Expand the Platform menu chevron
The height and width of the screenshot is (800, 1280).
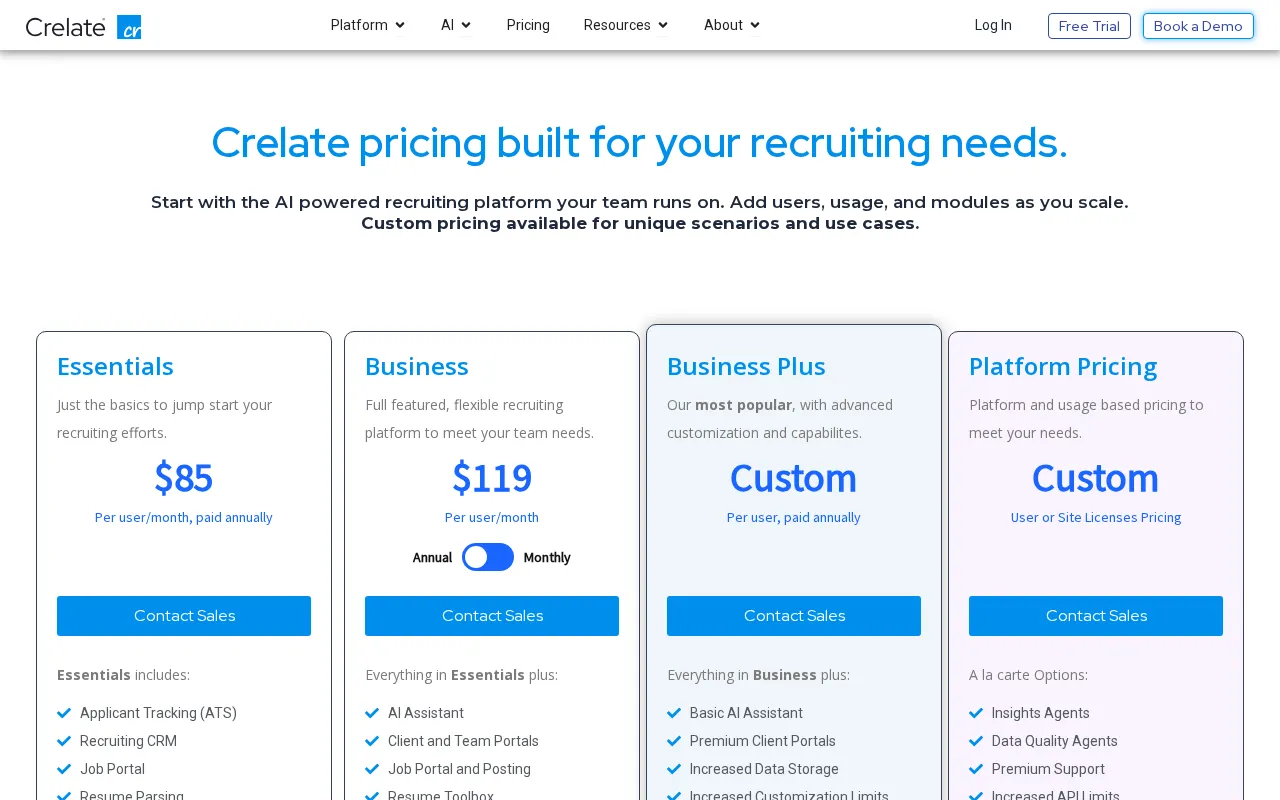point(400,25)
